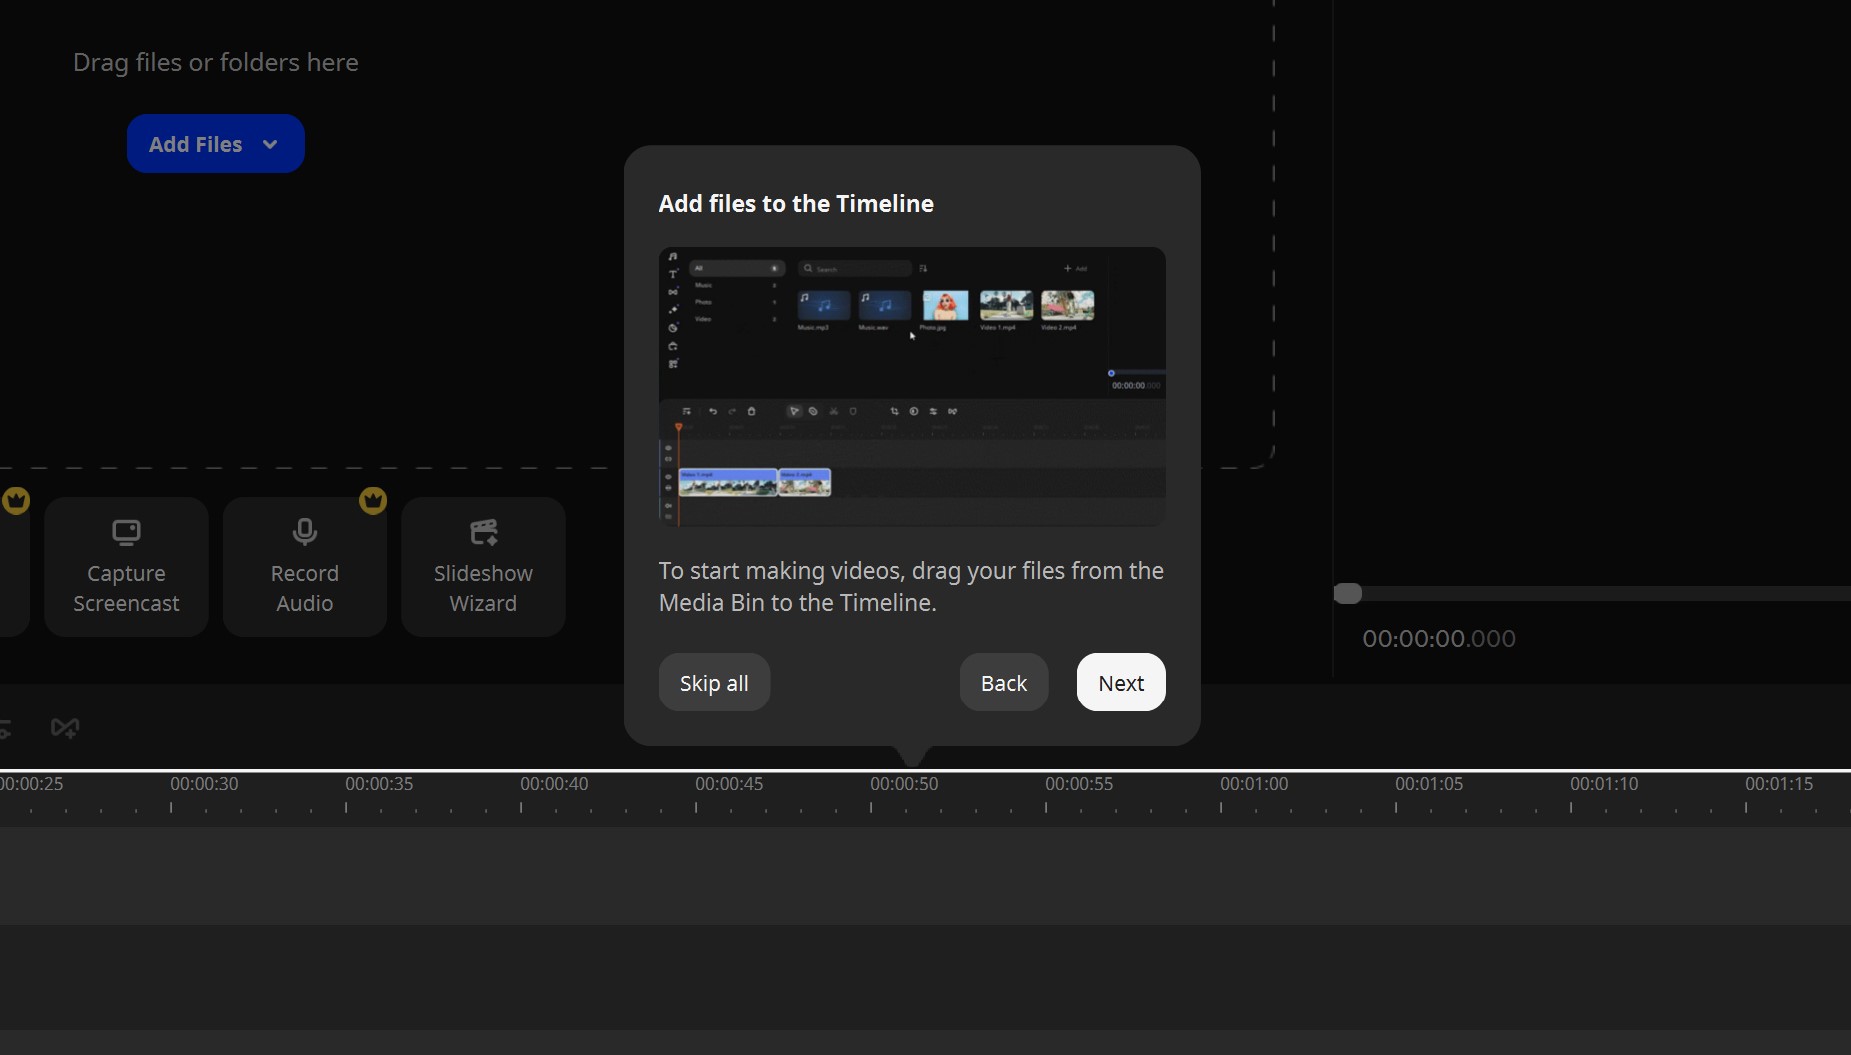The image size is (1851, 1055).
Task: Click the timeline zoom slider handle
Action: click(1346, 593)
